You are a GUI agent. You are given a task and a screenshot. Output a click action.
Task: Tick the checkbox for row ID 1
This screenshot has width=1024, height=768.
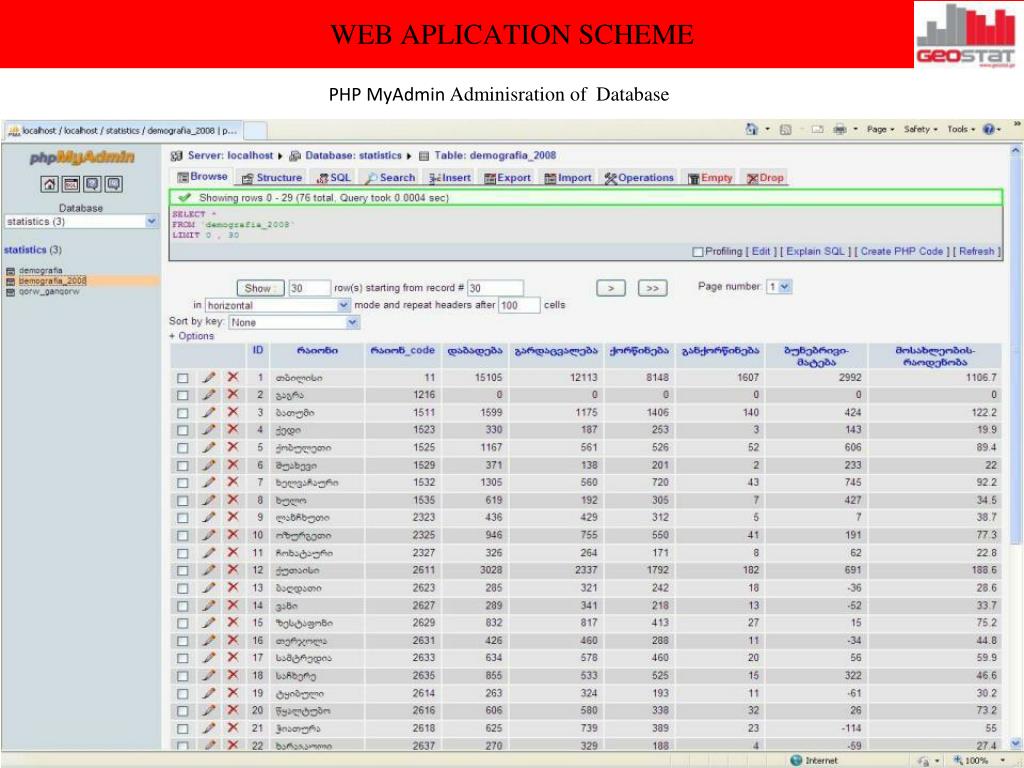183,378
